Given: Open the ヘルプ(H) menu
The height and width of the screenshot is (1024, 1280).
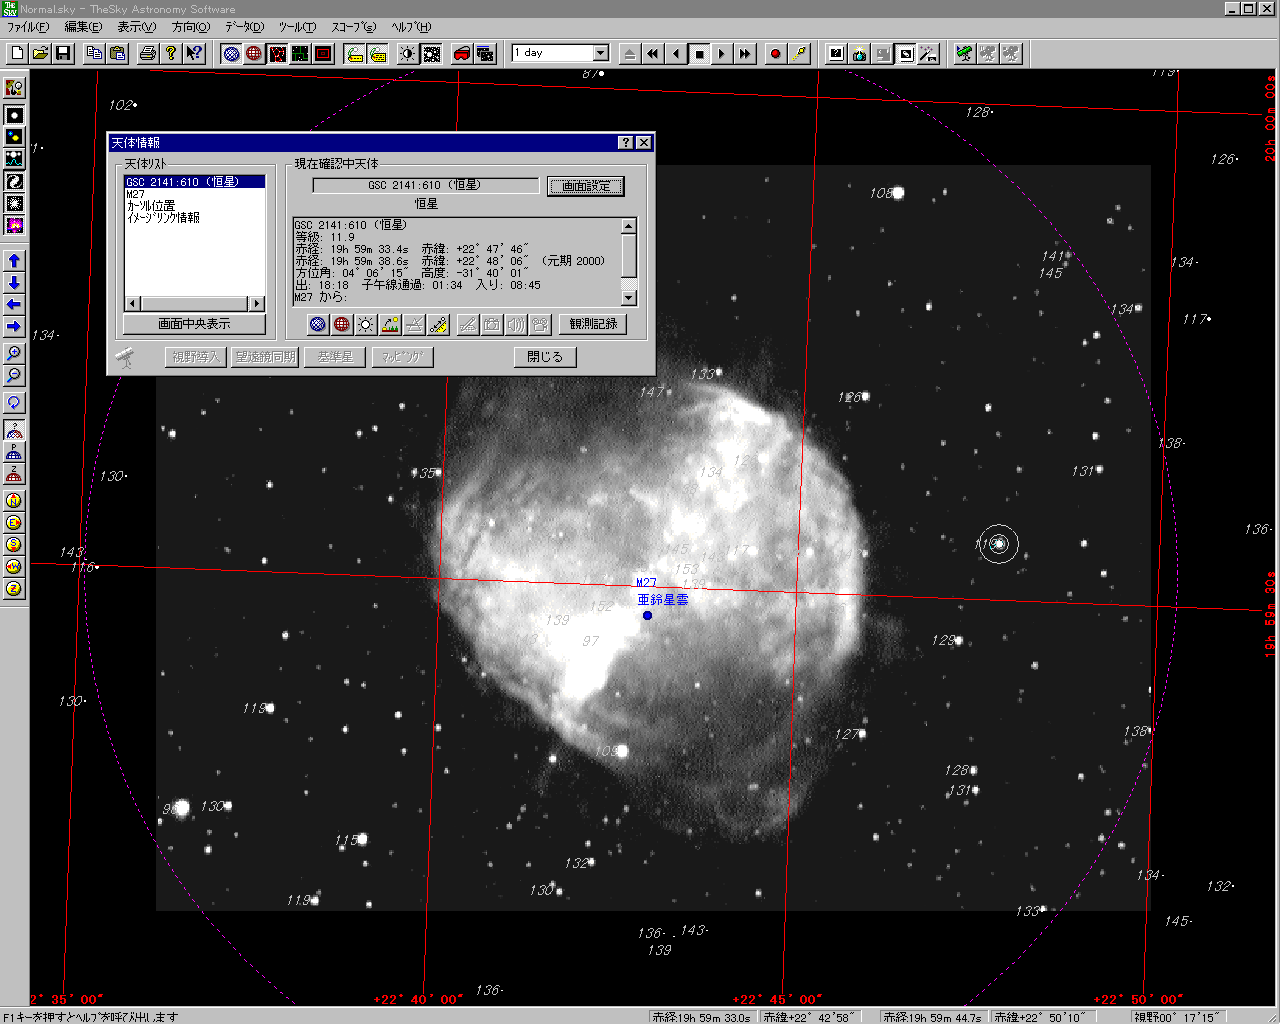Looking at the screenshot, I should click(x=411, y=27).
